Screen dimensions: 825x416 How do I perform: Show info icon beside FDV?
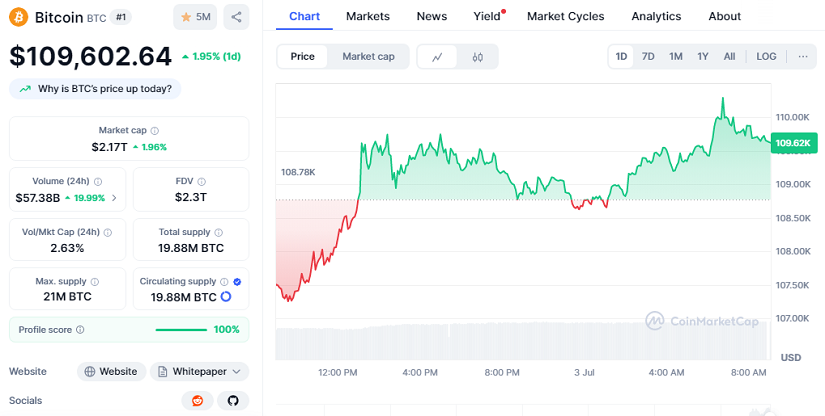[202, 181]
